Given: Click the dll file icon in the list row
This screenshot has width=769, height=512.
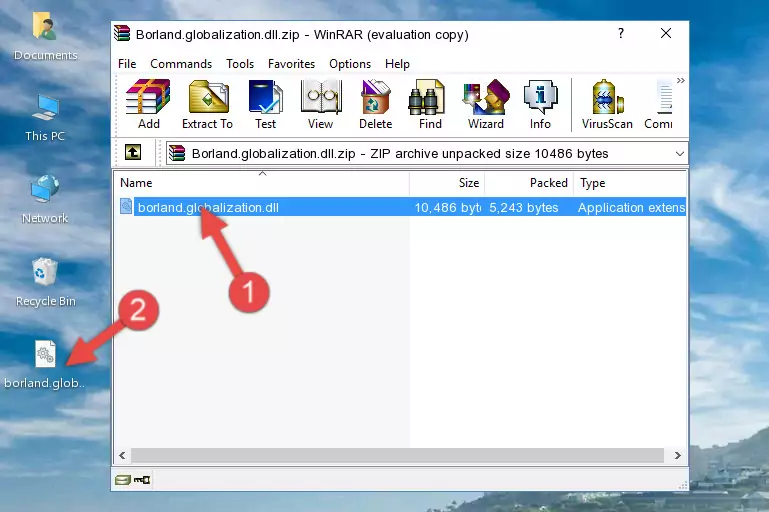Looking at the screenshot, I should [x=126, y=206].
